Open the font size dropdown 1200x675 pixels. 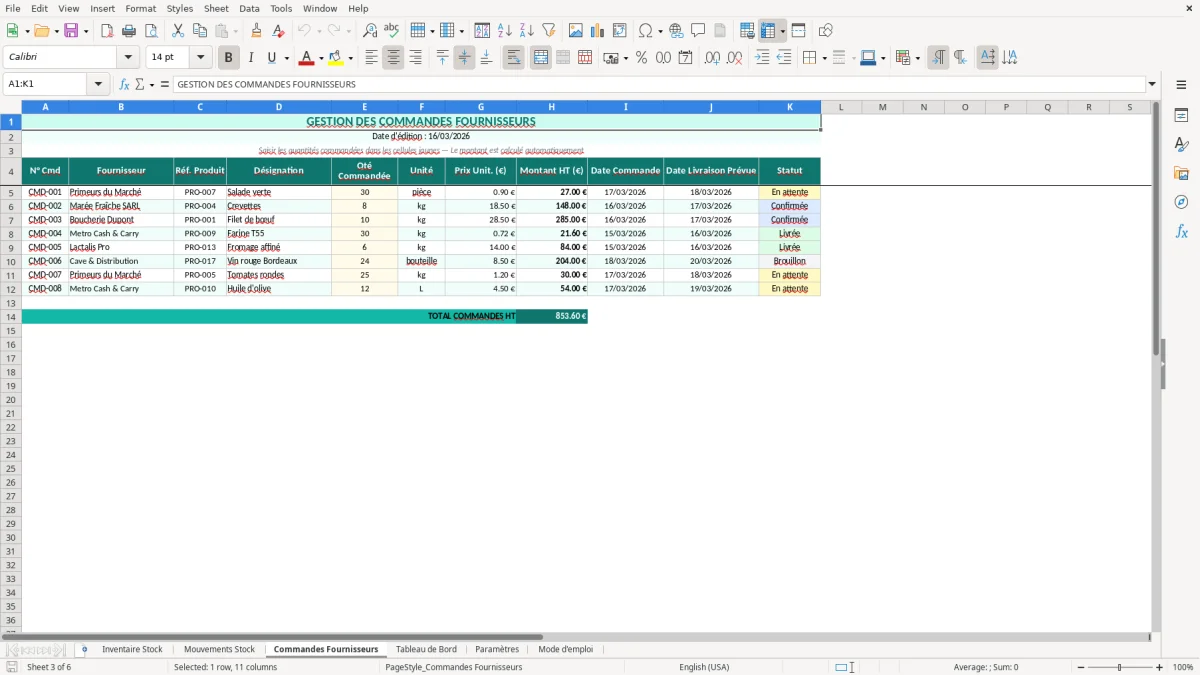point(200,58)
